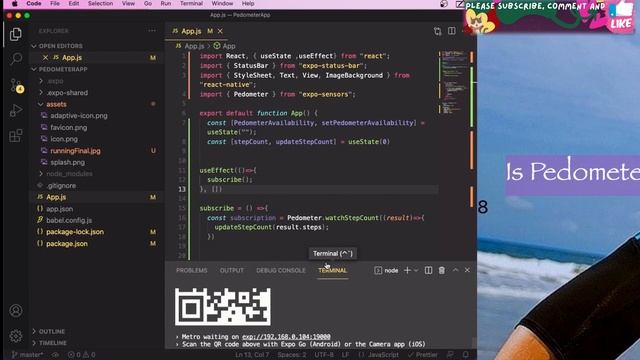Open the Accounts menu icon
The image size is (640, 360).
pos(16,311)
